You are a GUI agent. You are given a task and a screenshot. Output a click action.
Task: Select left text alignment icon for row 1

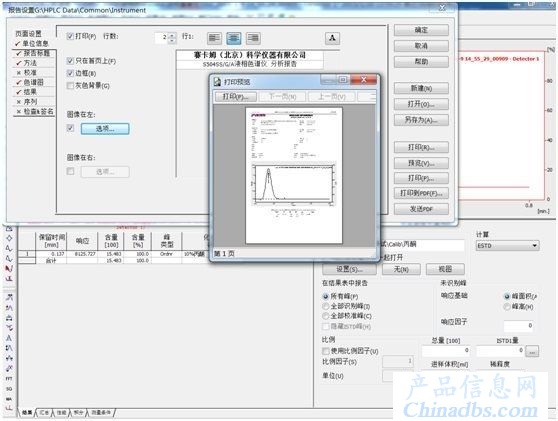[214, 38]
